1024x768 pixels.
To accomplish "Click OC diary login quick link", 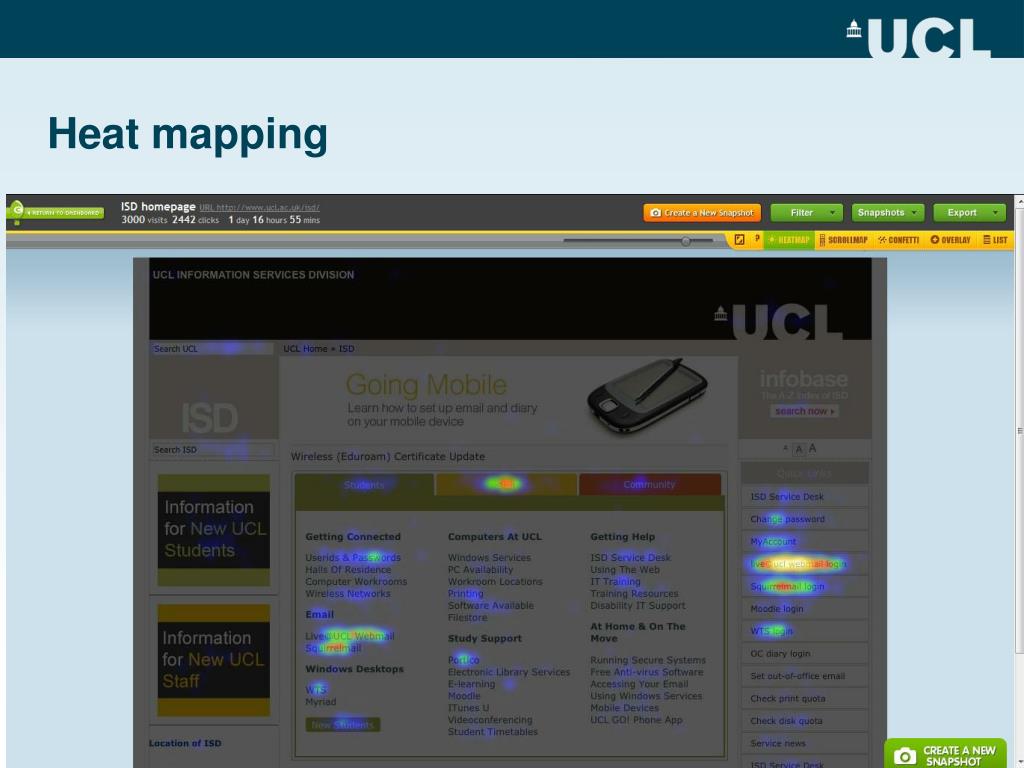I will (805, 654).
